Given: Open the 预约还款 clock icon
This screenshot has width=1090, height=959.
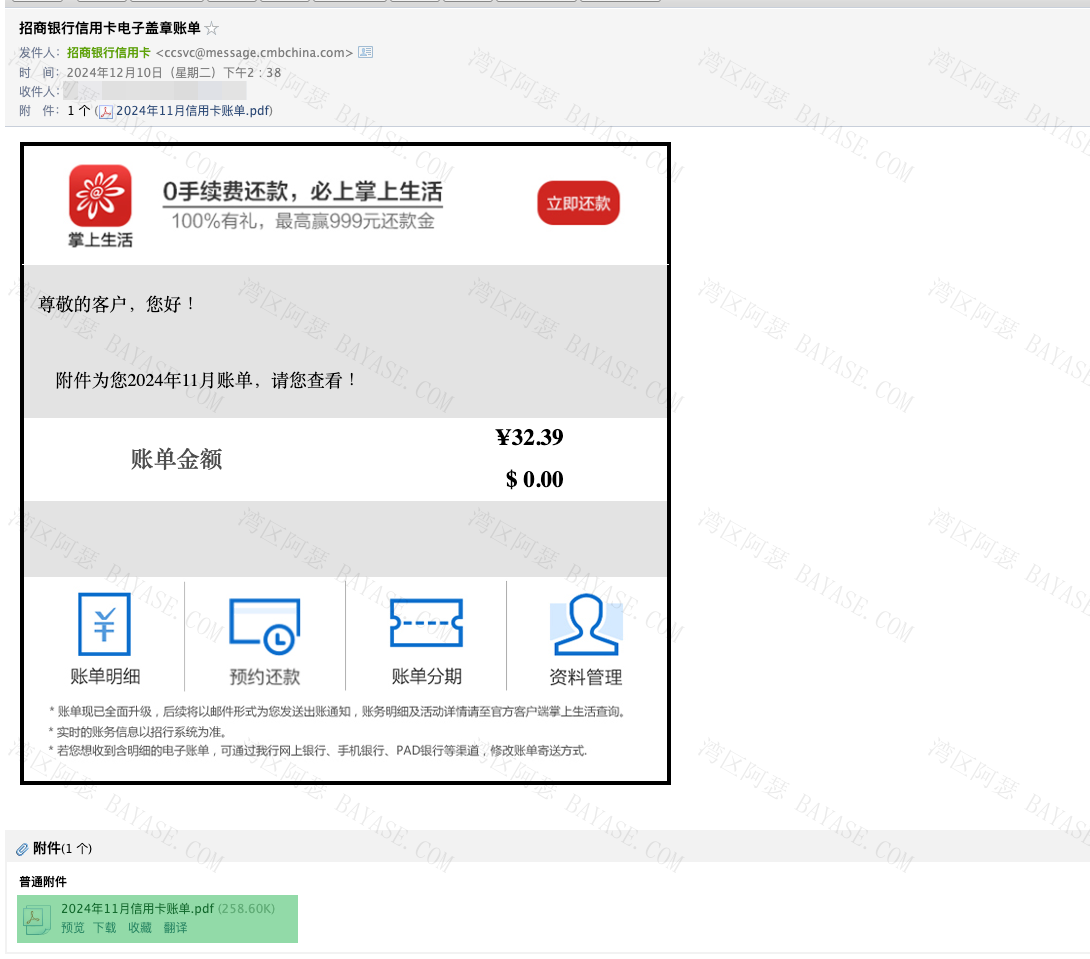Looking at the screenshot, I should [x=265, y=625].
